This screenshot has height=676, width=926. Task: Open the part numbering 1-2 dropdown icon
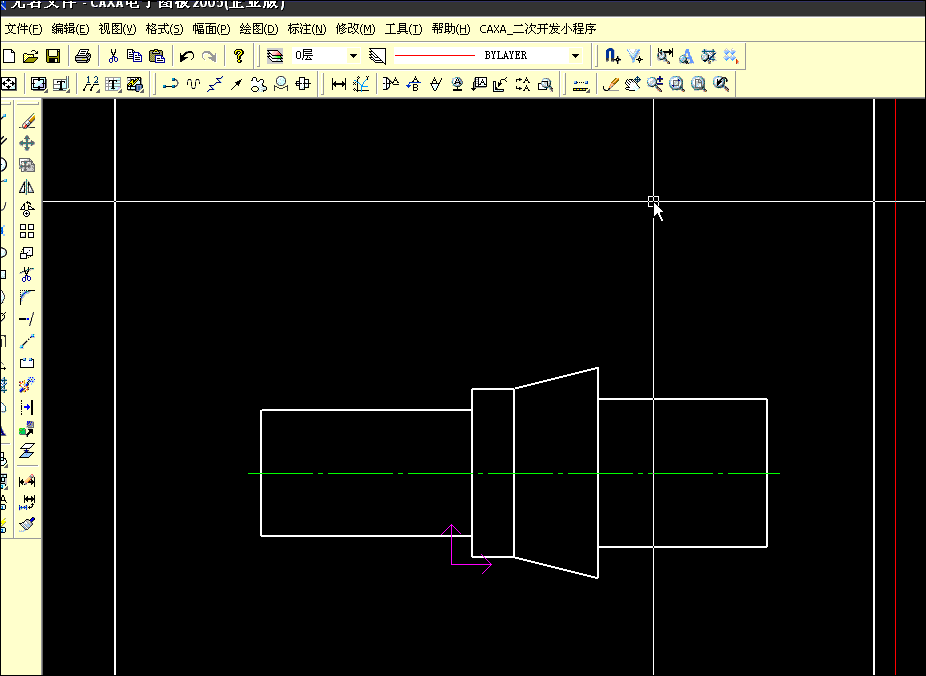point(90,84)
